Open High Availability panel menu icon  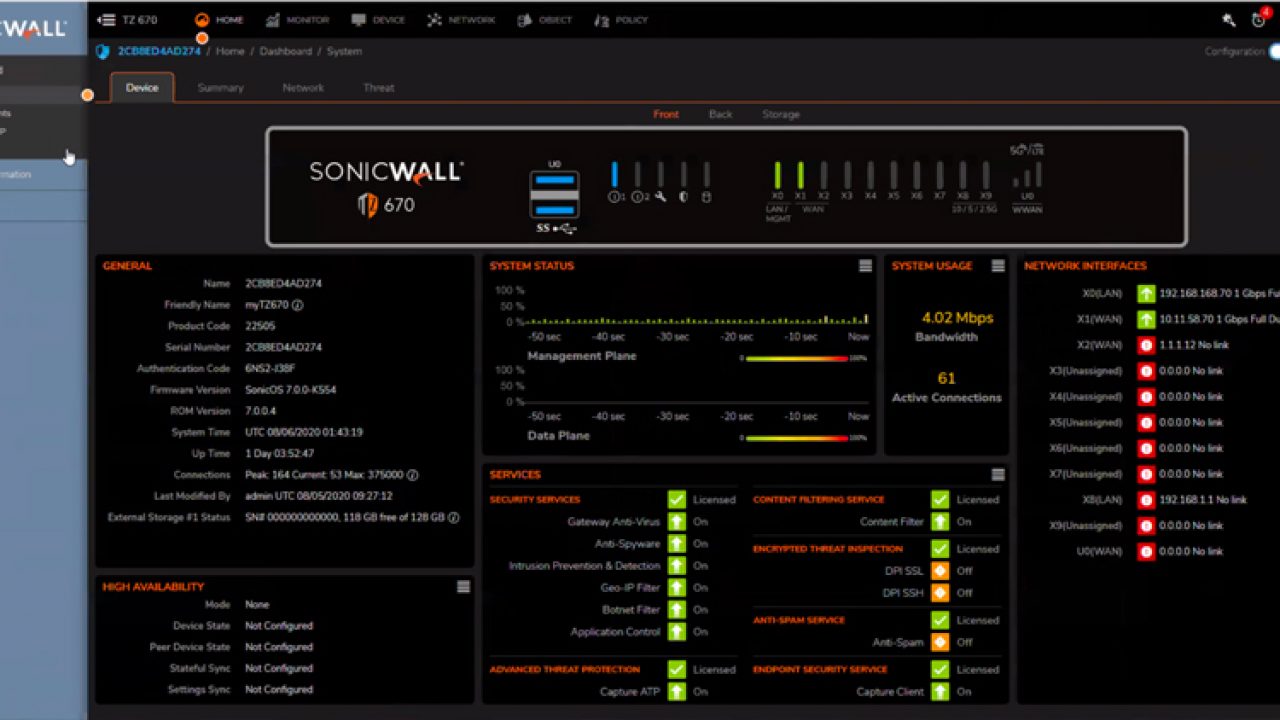click(x=463, y=587)
